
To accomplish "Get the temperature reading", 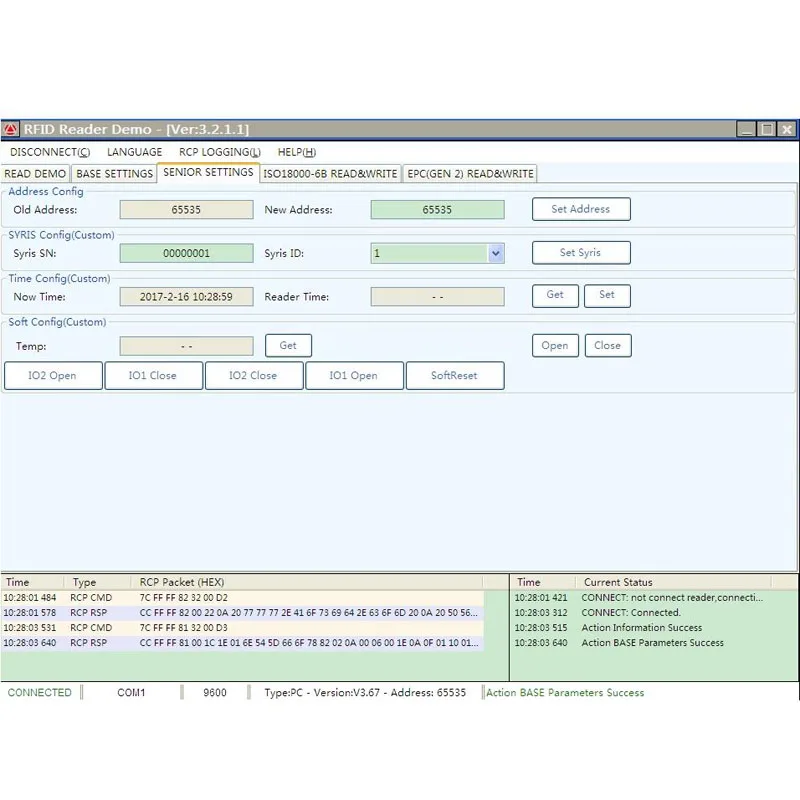I will tap(288, 346).
